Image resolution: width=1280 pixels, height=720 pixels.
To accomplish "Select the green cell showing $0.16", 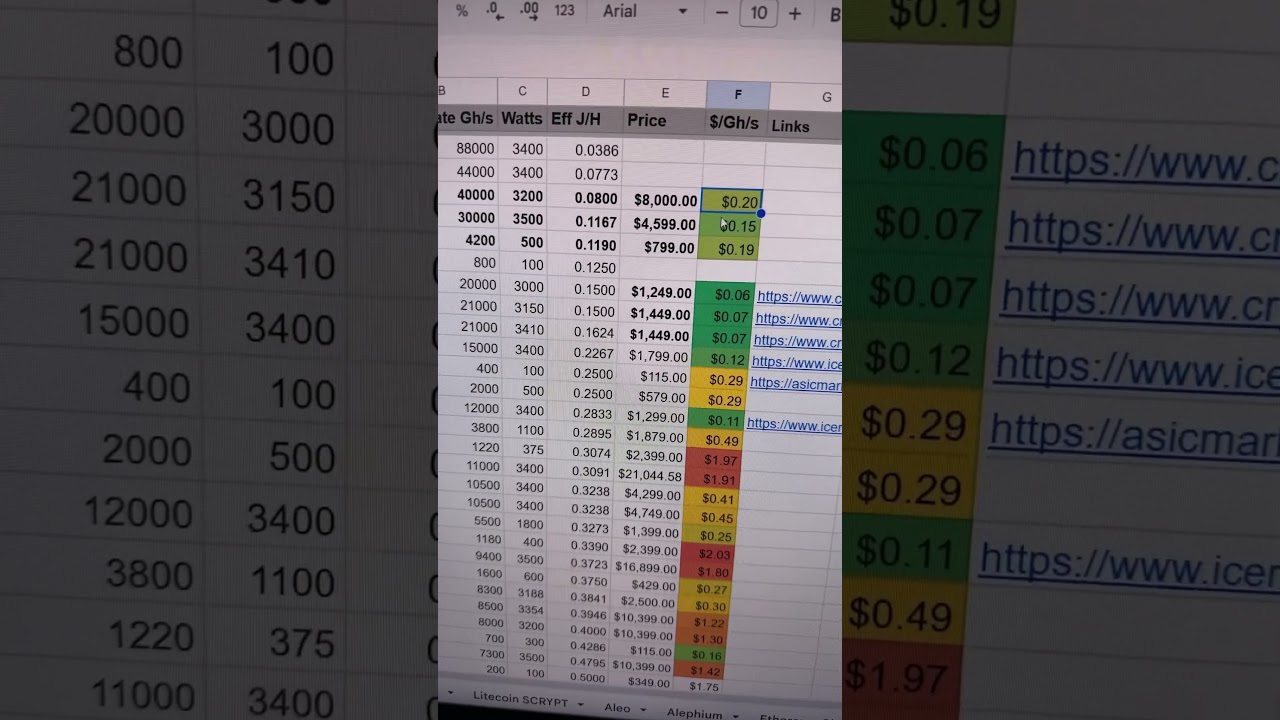I will pos(700,655).
